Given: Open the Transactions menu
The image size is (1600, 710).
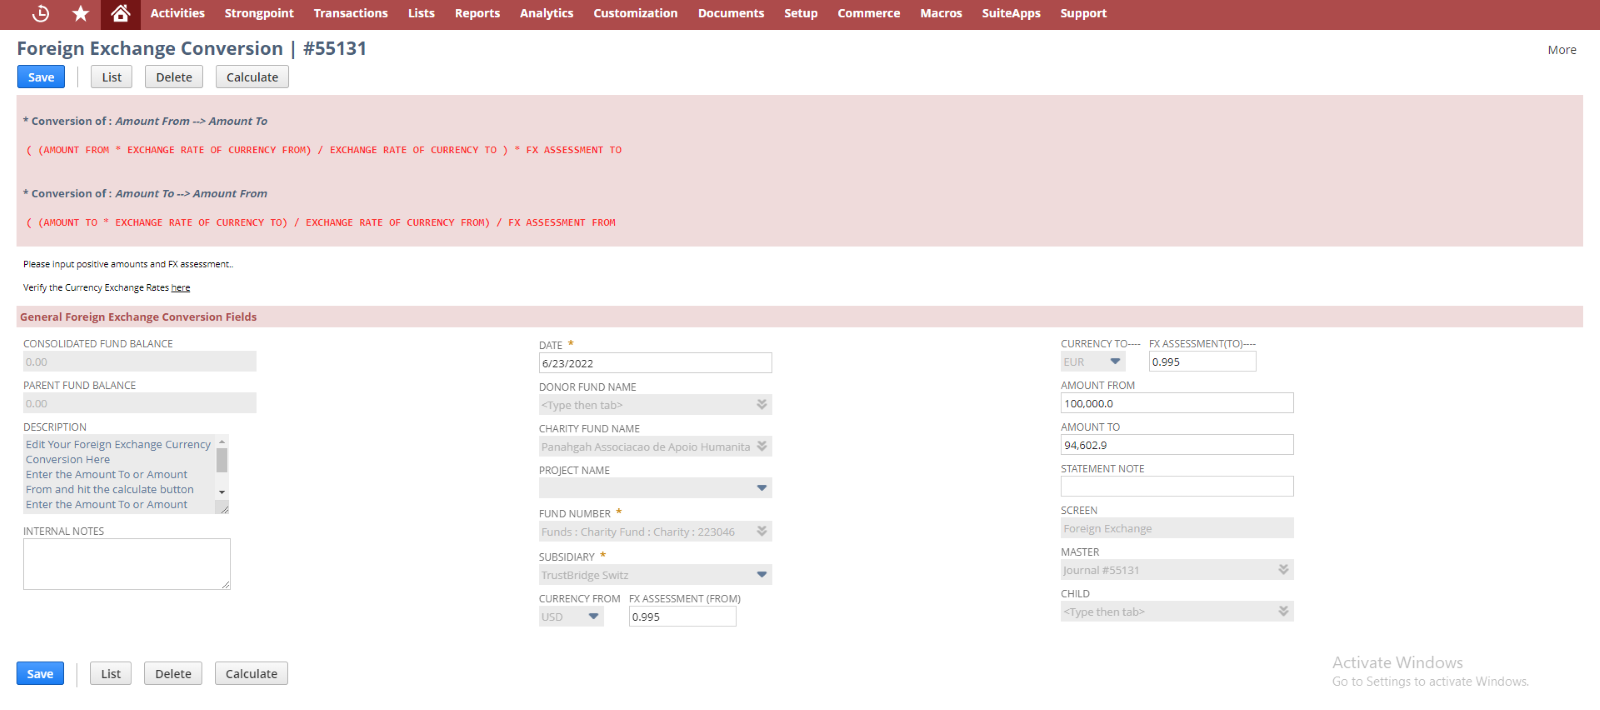Looking at the screenshot, I should 350,14.
